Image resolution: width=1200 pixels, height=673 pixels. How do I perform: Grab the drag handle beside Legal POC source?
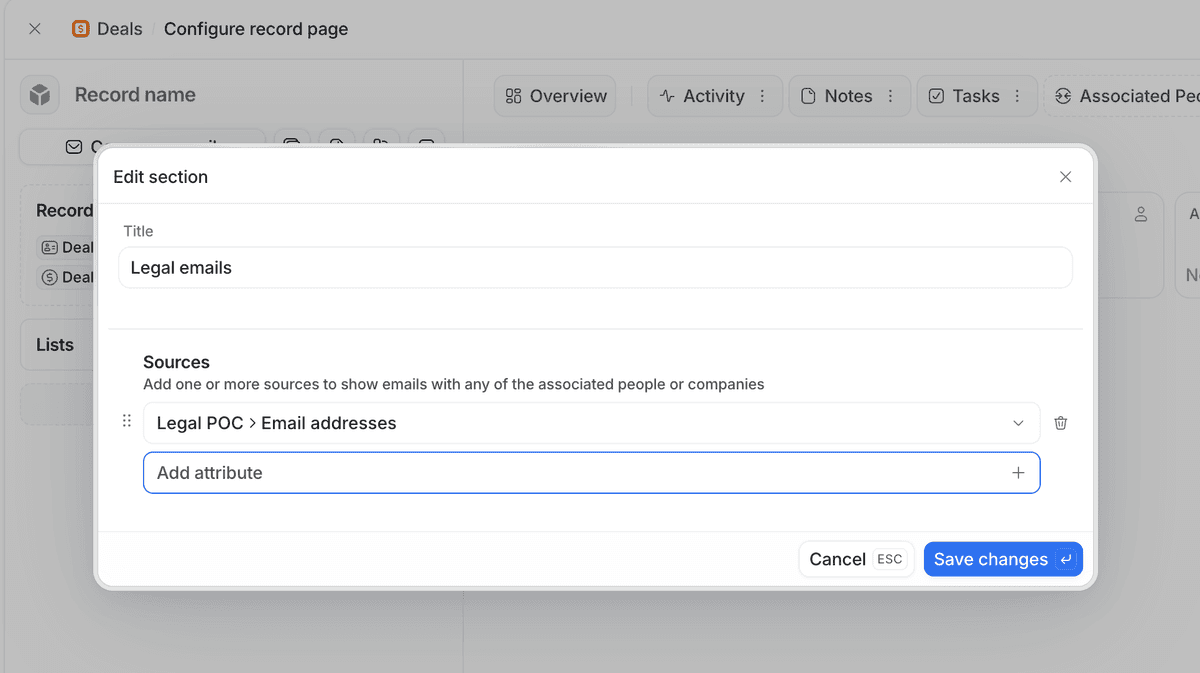pos(127,421)
